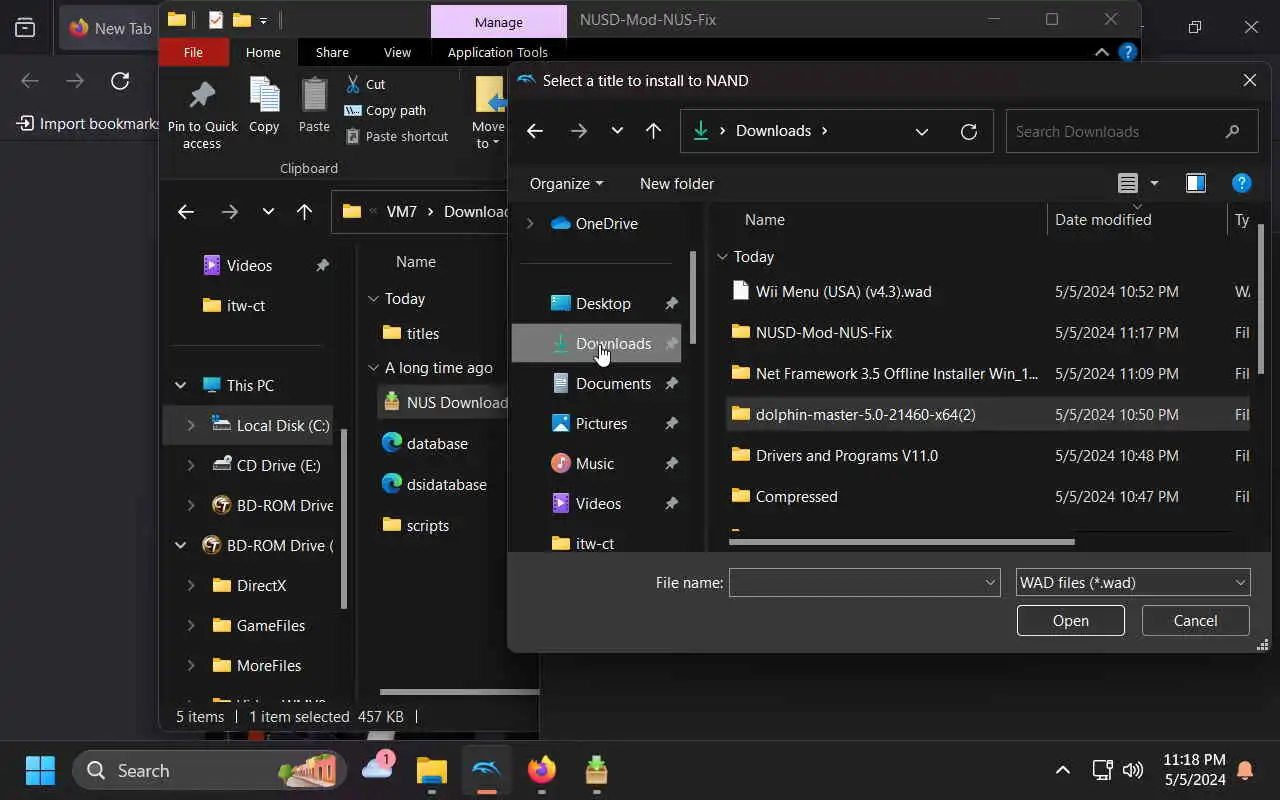Image resolution: width=1280 pixels, height=800 pixels.
Task: Select the NUSD-Mod-NUS-Fix folder in dialog
Action: tap(823, 332)
